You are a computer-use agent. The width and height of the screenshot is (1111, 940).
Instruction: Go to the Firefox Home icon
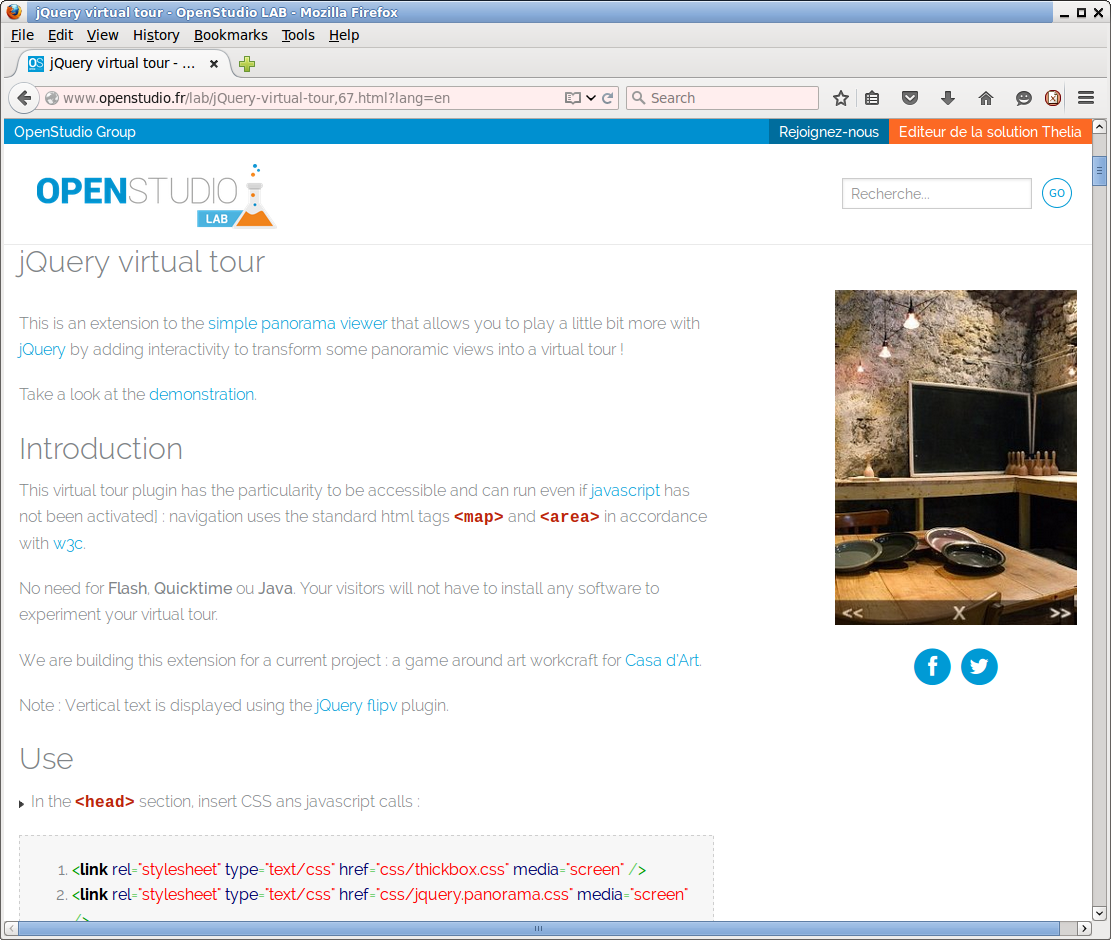tap(986, 98)
